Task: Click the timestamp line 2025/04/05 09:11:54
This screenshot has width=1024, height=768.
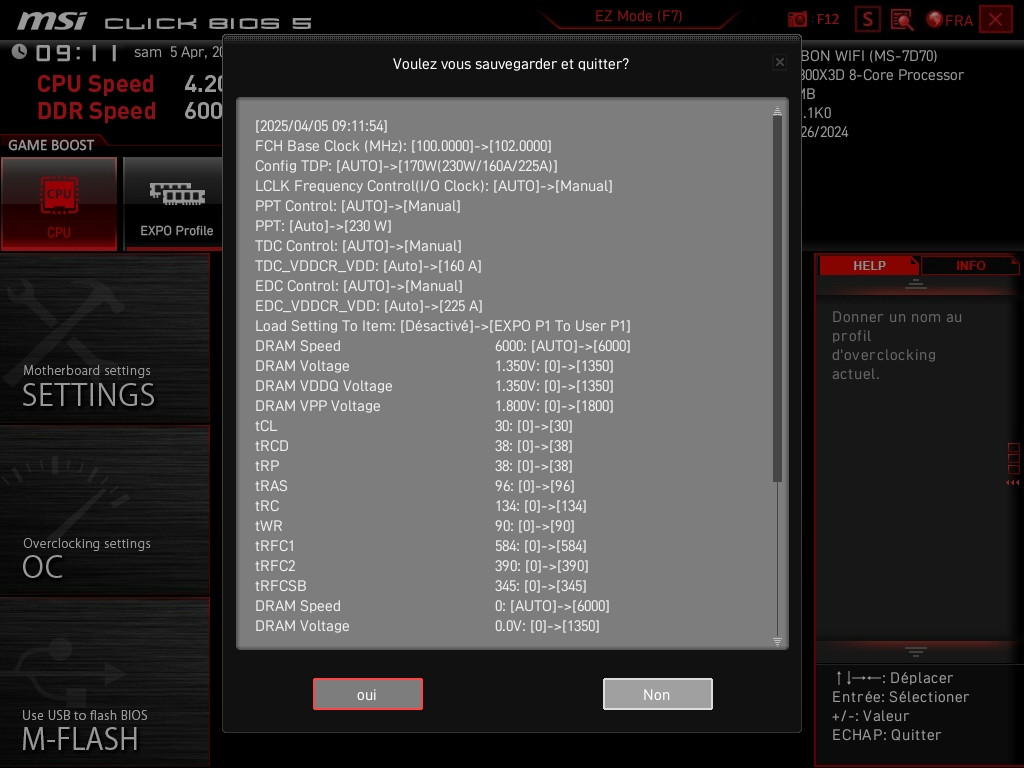Action: click(x=321, y=126)
